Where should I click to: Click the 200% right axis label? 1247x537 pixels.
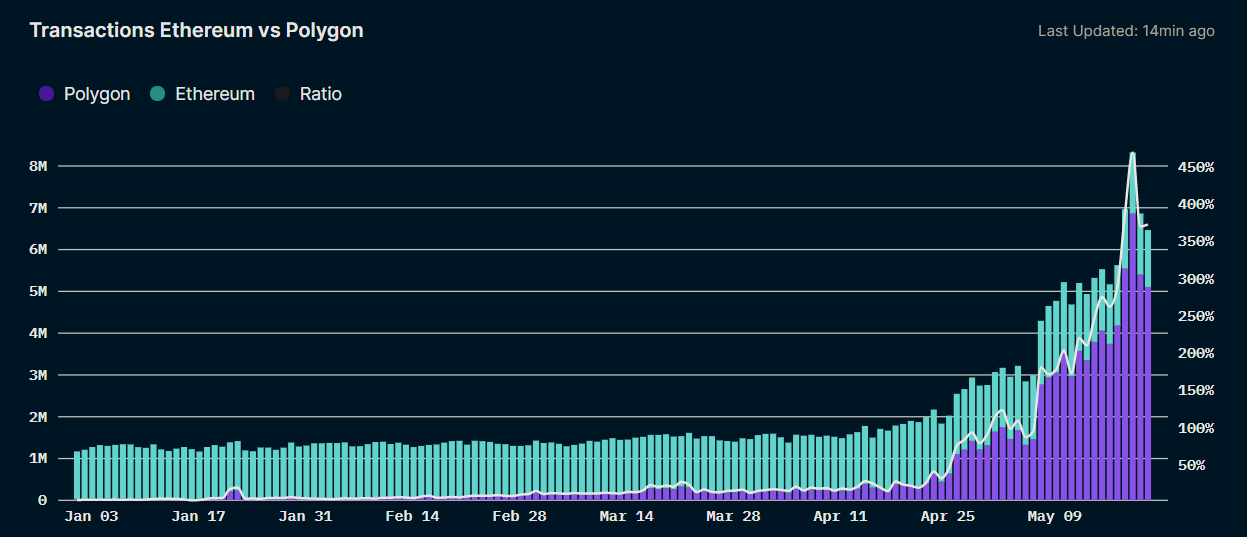click(1195, 353)
